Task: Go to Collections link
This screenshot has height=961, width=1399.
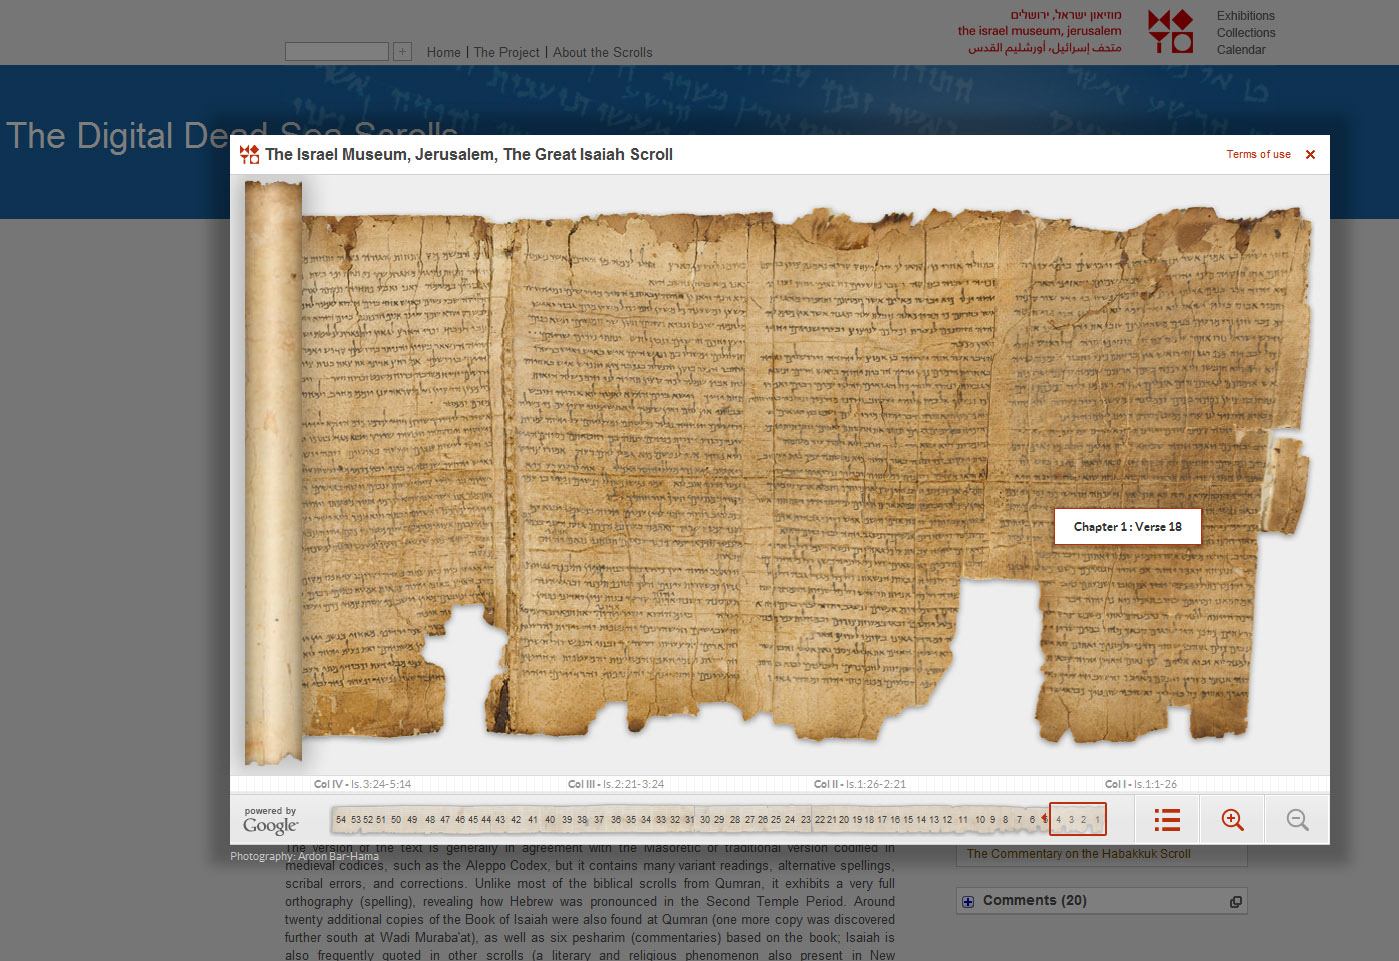Action: pyautogui.click(x=1245, y=33)
